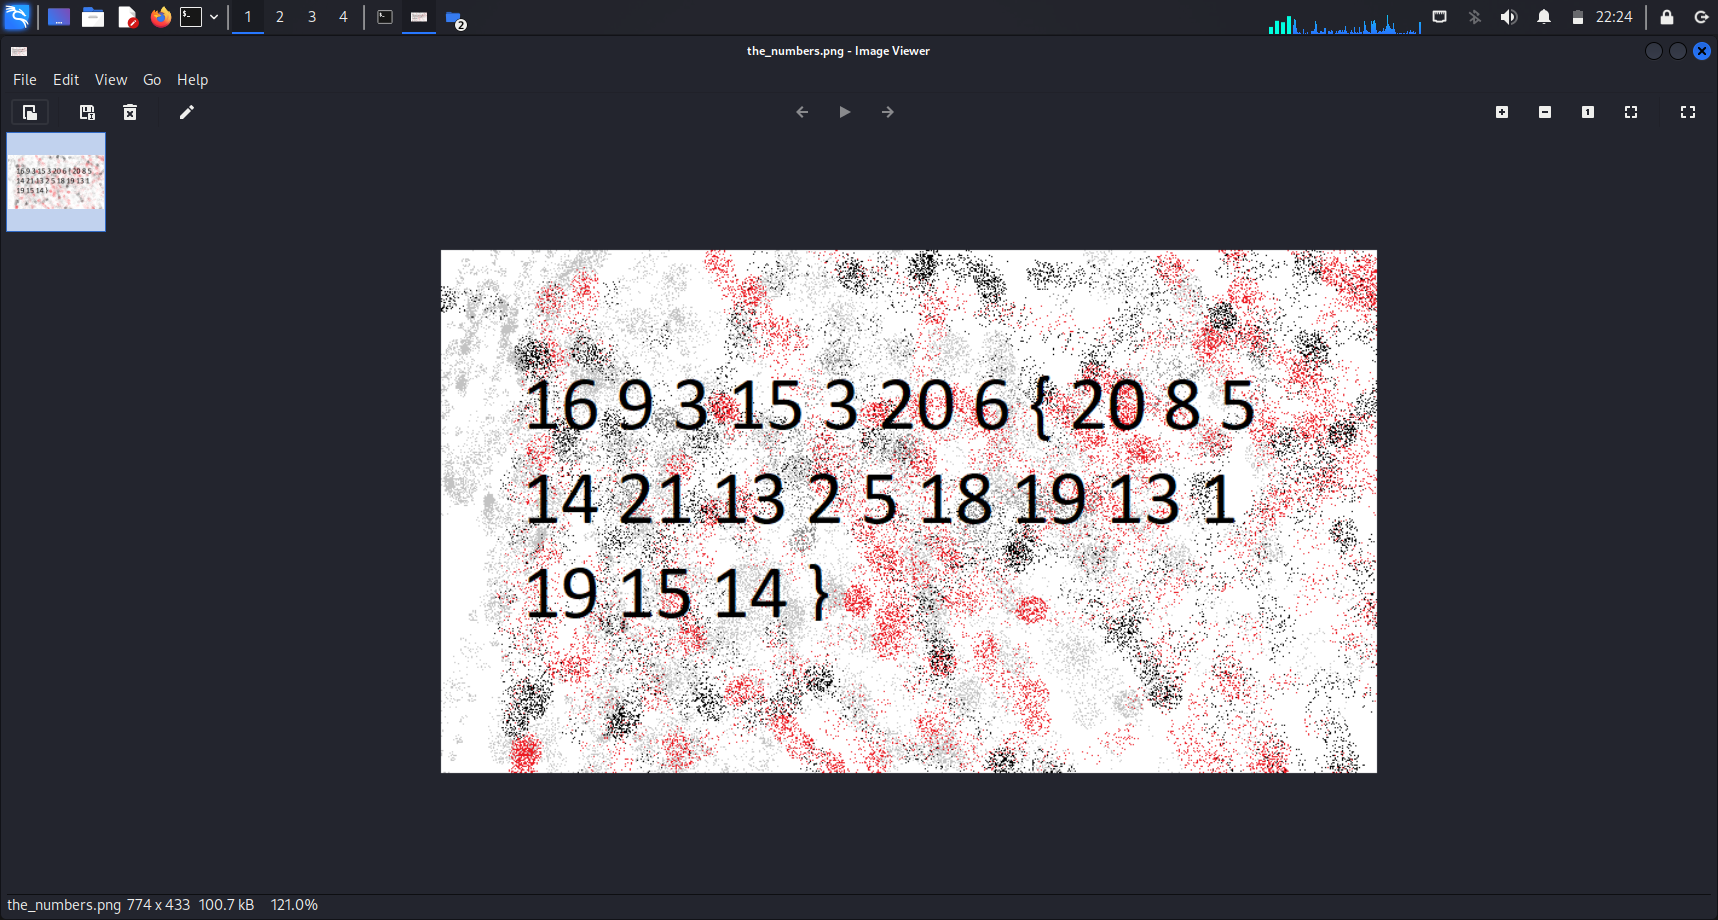Switch to workspace 3

tap(312, 17)
